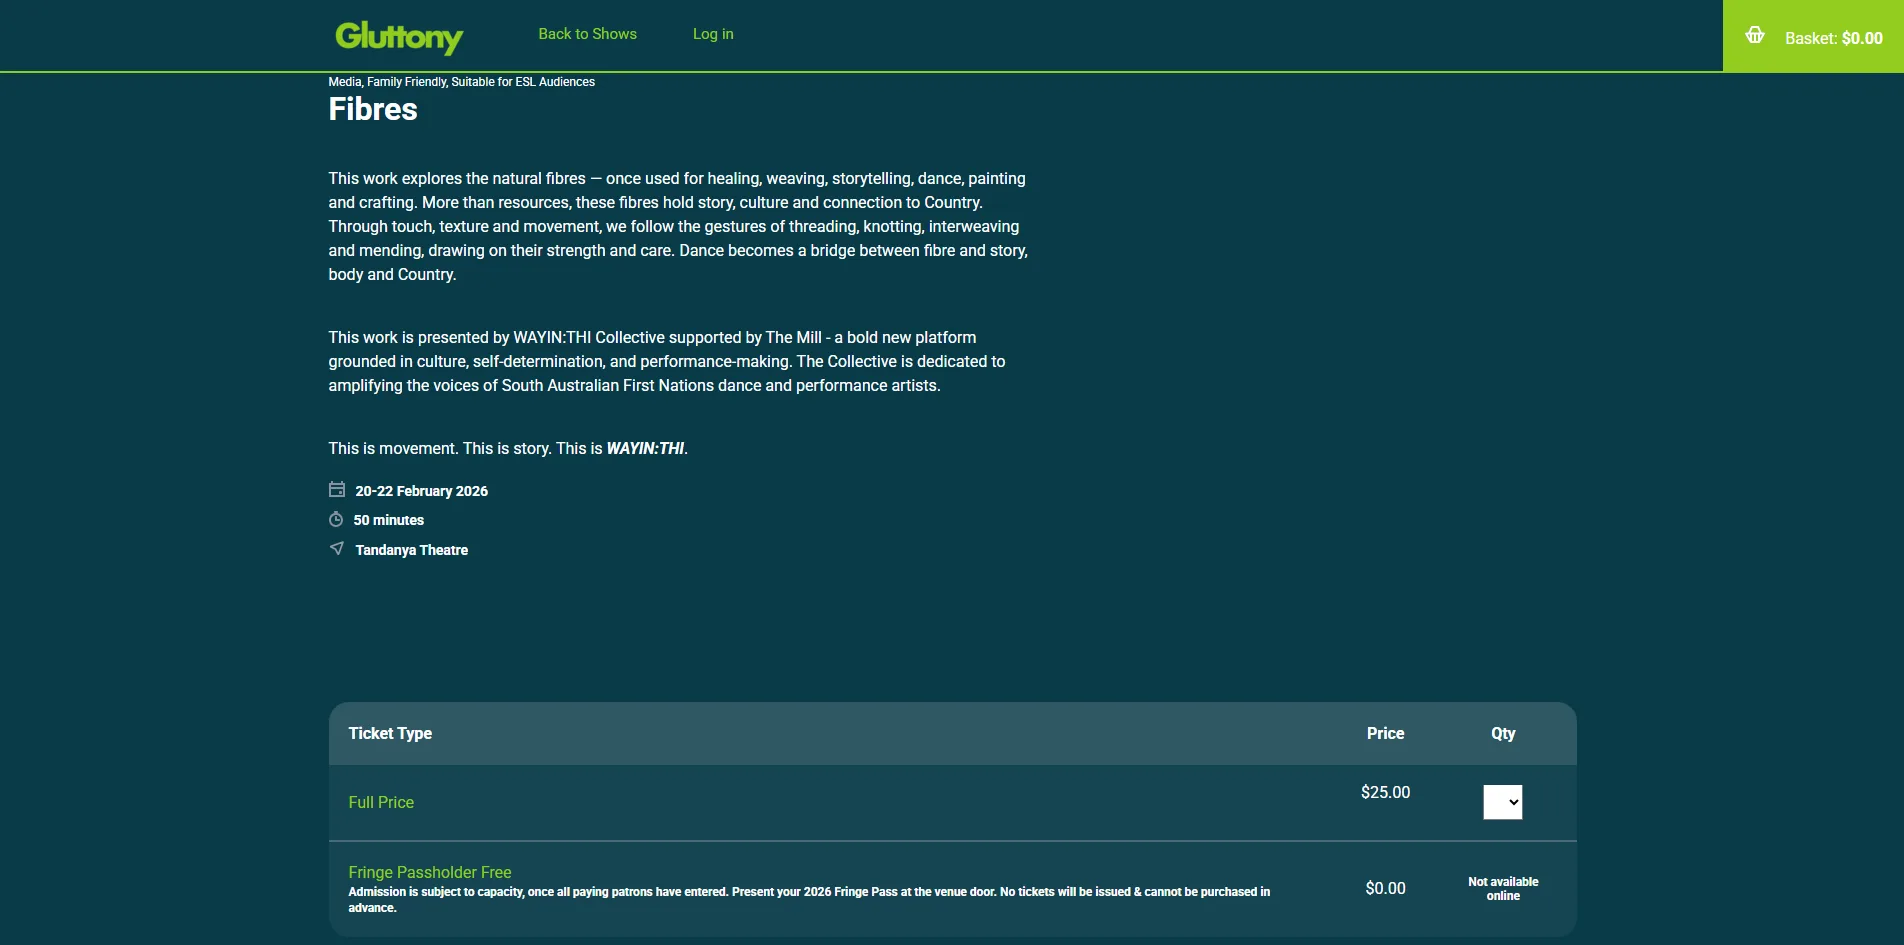Open the Full Price quantity dropdown

(1502, 802)
